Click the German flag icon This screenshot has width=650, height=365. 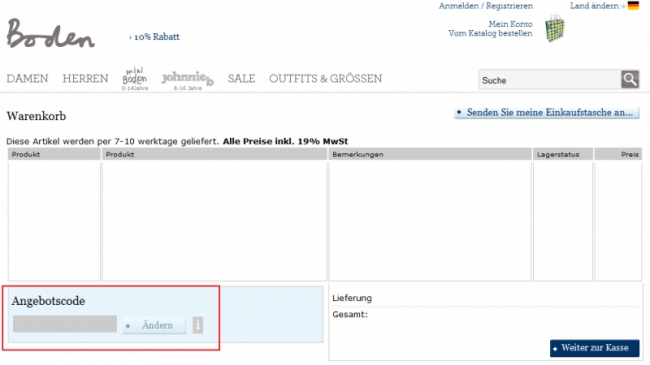[x=633, y=6]
